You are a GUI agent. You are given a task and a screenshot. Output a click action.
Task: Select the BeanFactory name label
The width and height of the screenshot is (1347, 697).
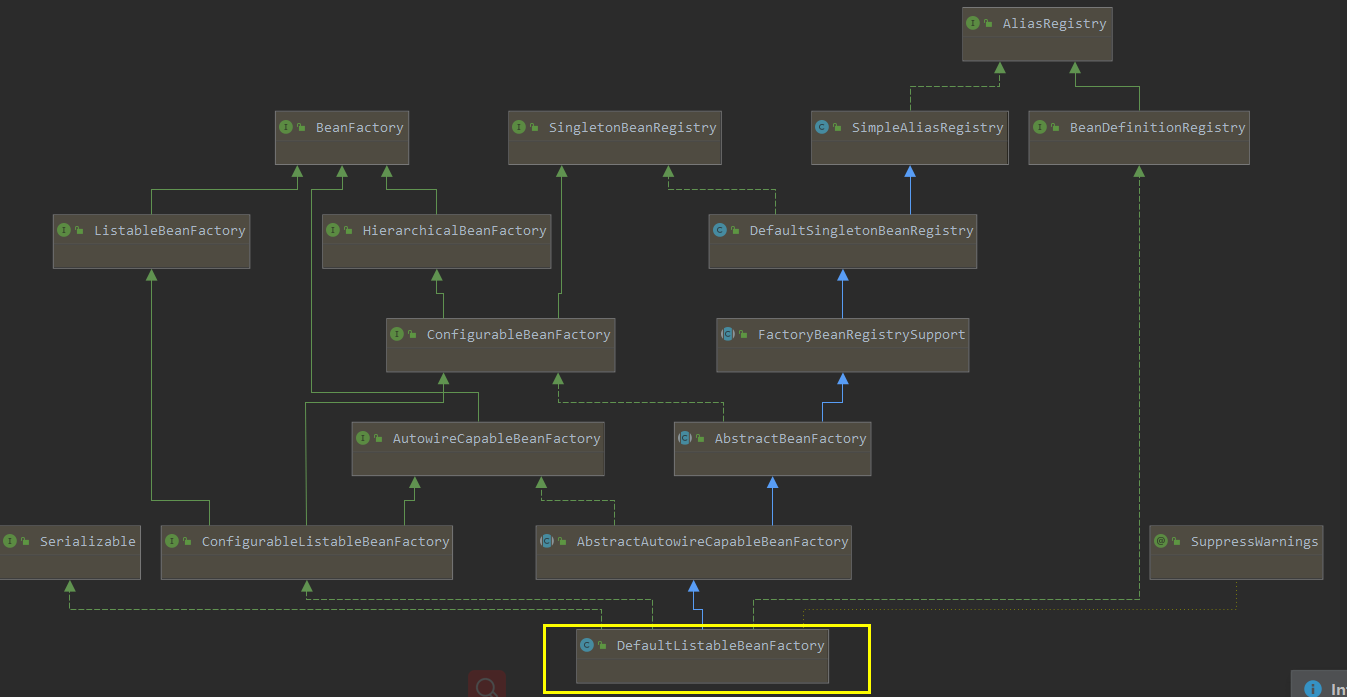tap(360, 127)
